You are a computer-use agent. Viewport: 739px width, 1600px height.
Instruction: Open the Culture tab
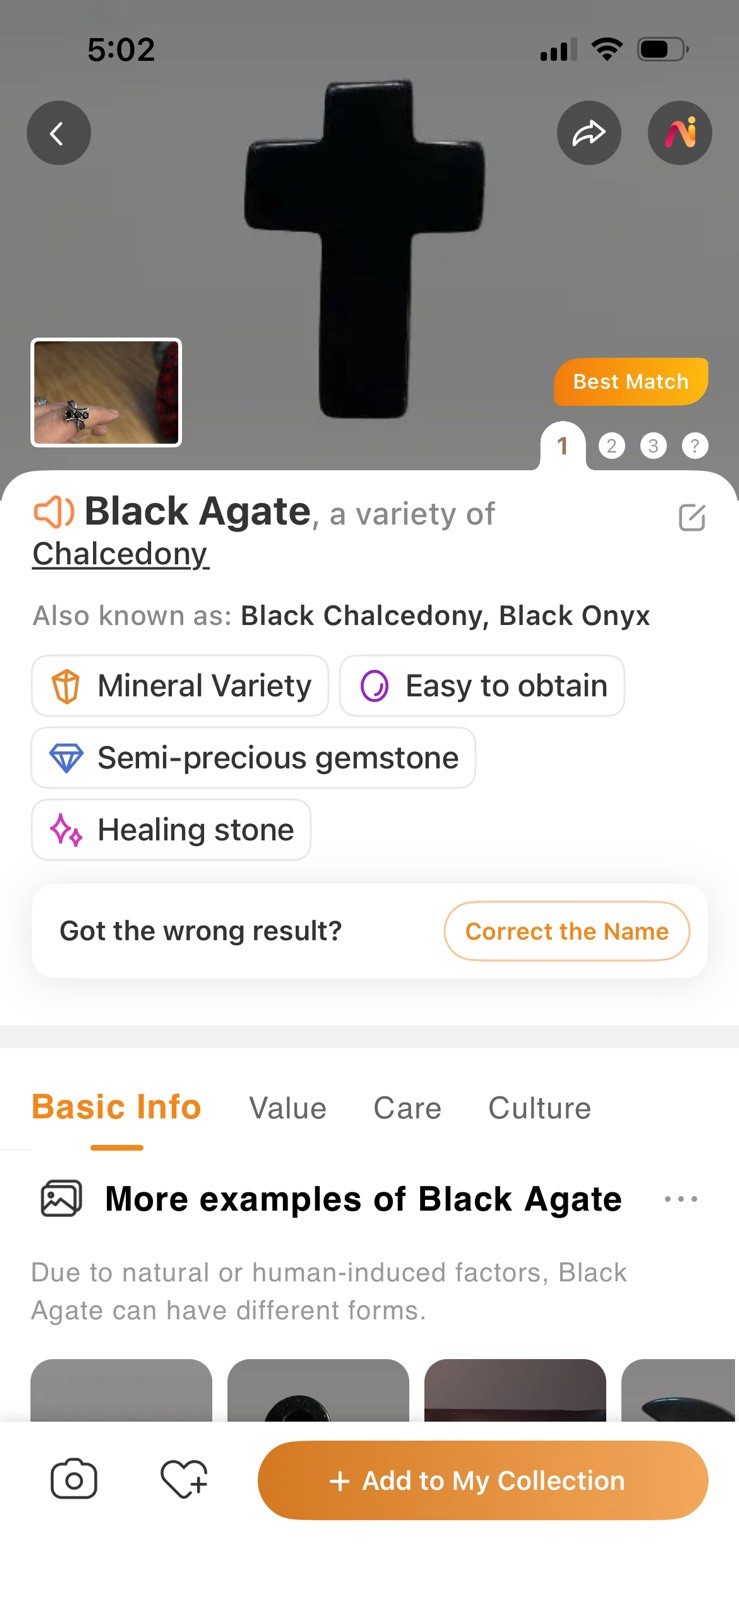pyautogui.click(x=539, y=1108)
